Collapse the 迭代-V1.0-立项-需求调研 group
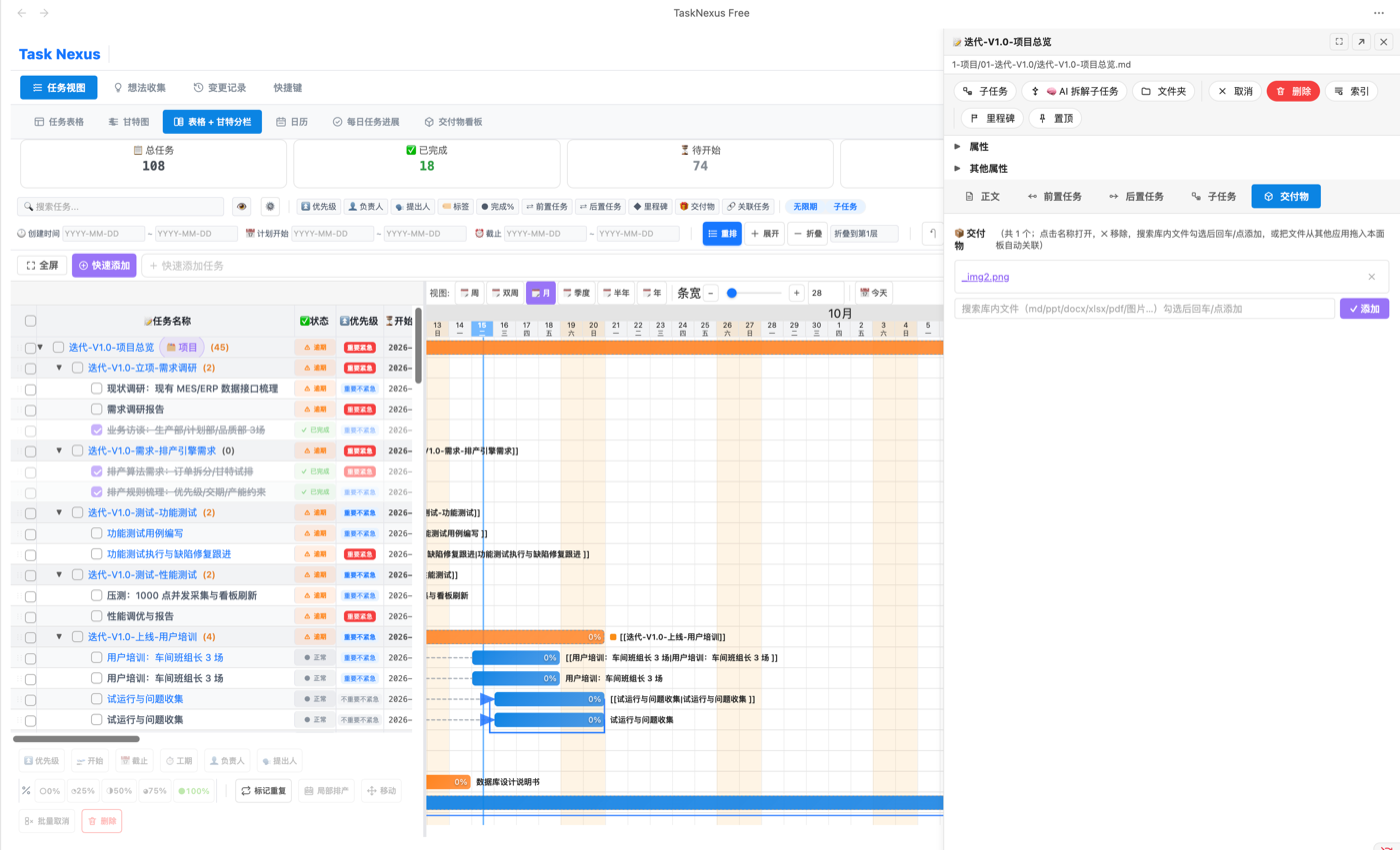The width and height of the screenshot is (1400, 850). [x=59, y=368]
